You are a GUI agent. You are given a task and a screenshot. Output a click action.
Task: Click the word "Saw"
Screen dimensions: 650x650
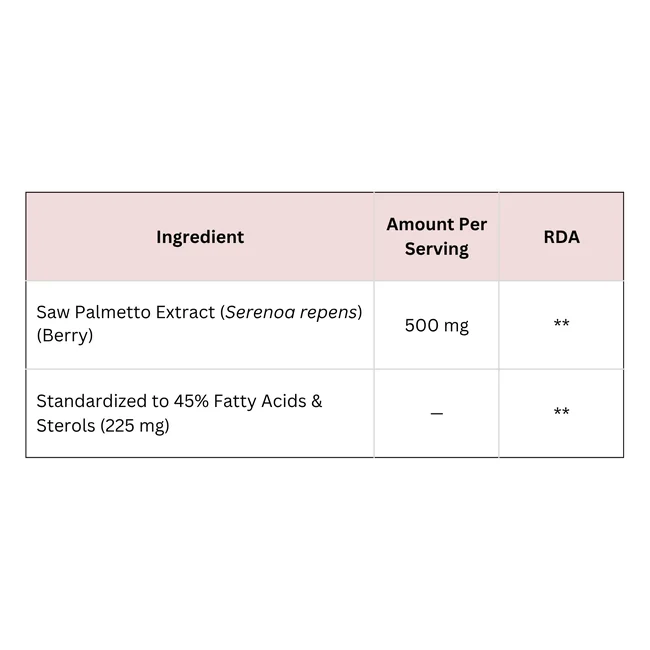[52, 313]
